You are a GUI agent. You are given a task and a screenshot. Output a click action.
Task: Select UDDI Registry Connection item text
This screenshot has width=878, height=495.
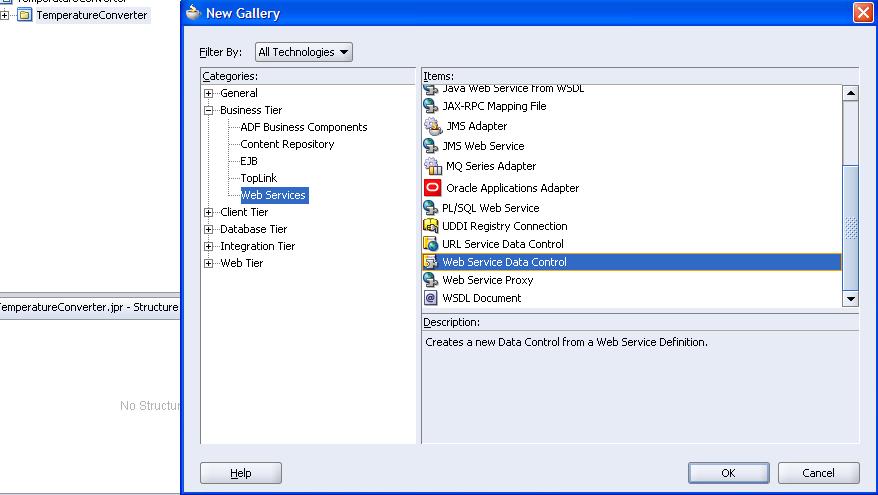coord(505,226)
